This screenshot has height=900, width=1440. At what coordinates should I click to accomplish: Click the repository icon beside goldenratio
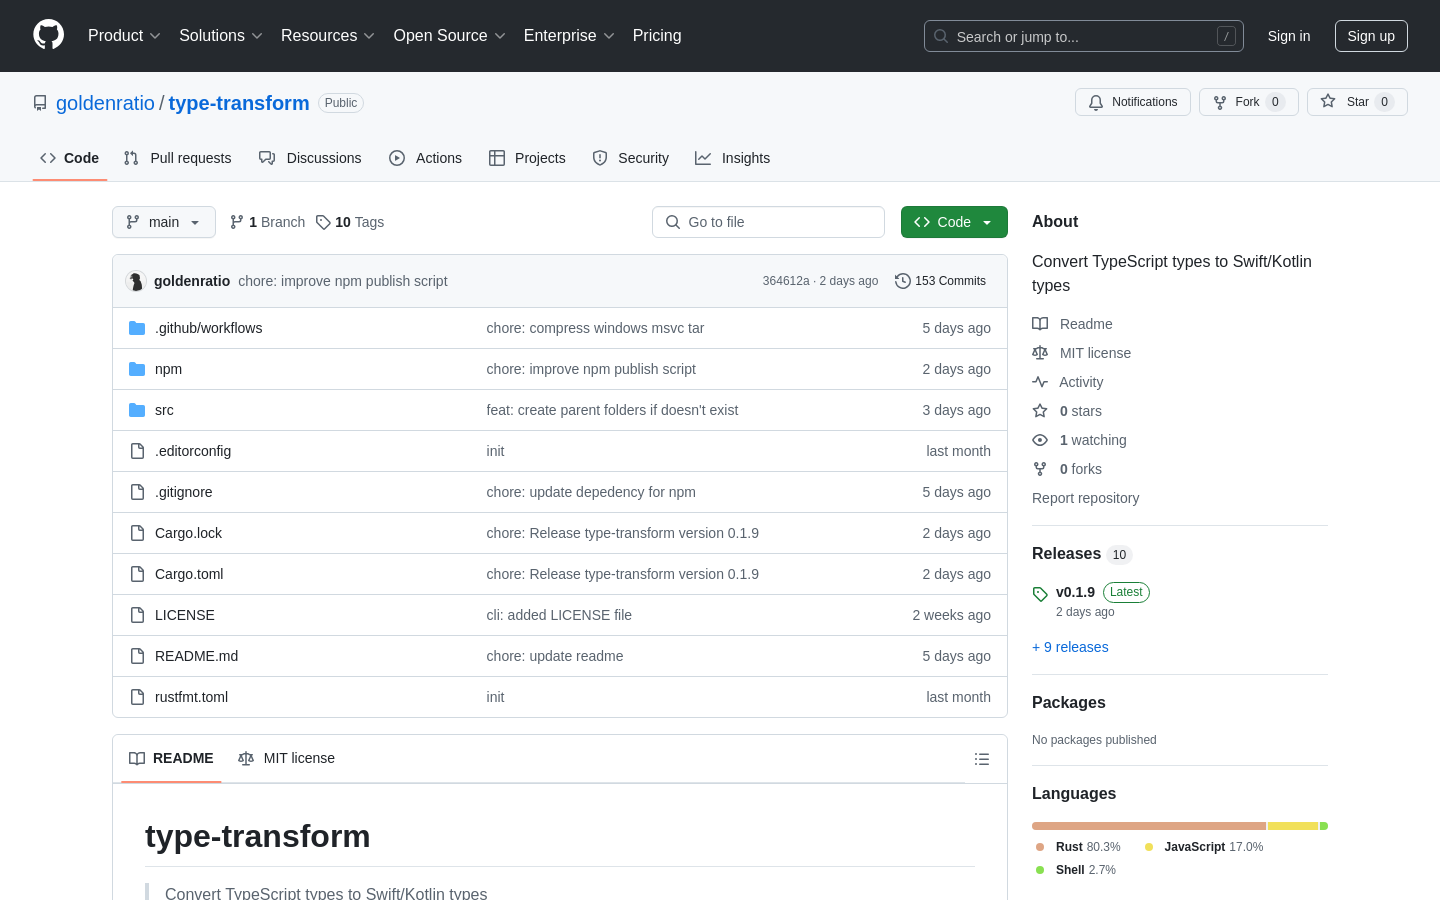(40, 103)
